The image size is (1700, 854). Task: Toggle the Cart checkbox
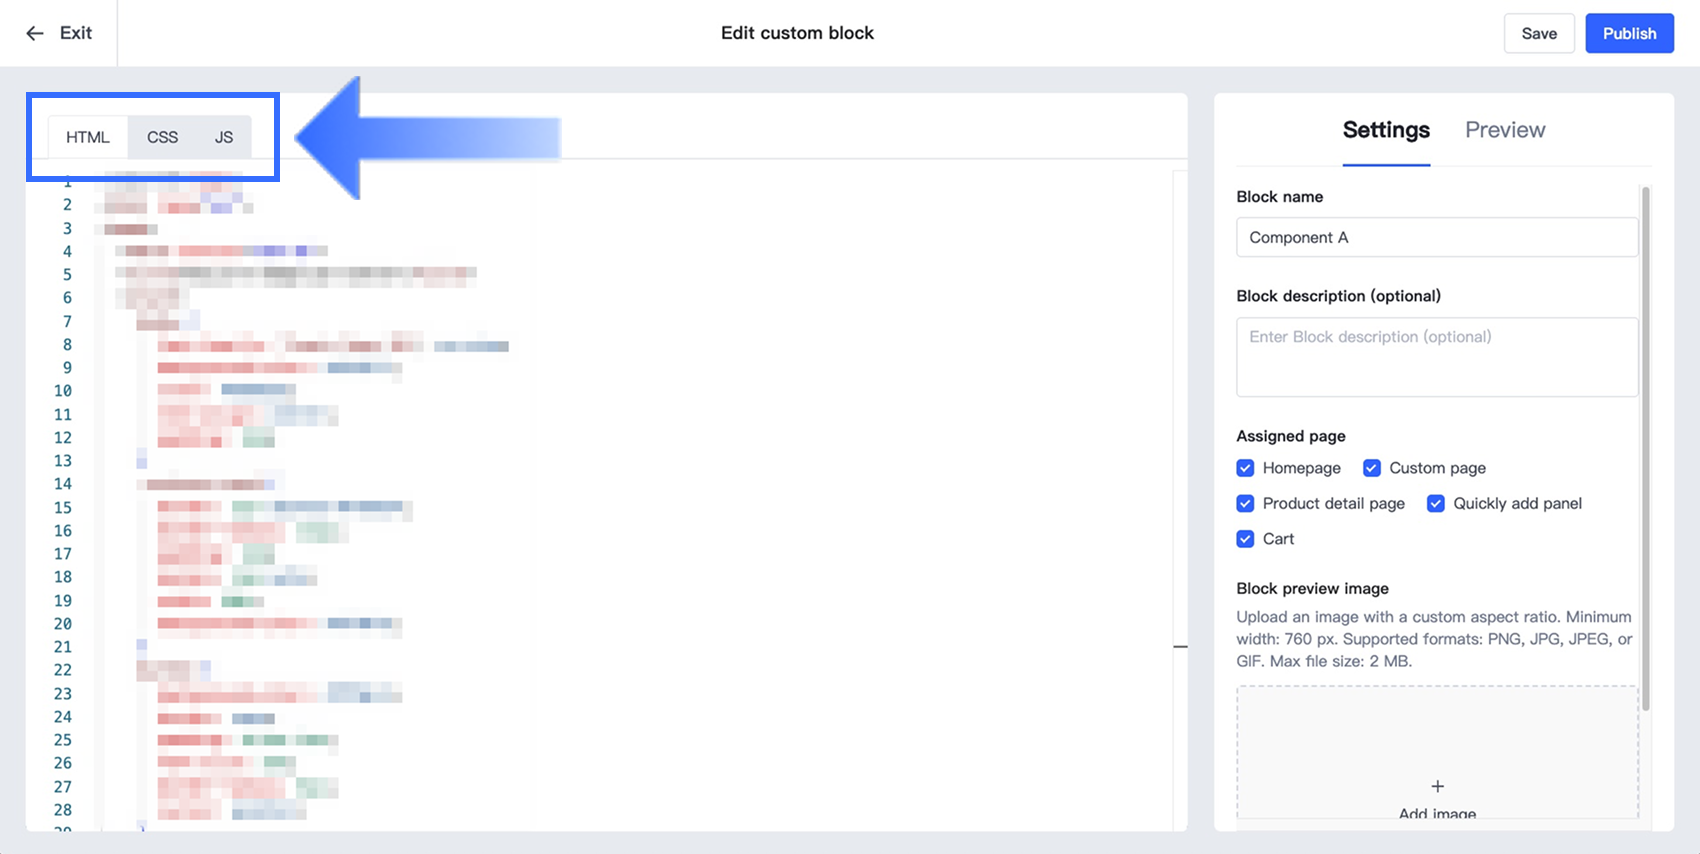(1245, 539)
